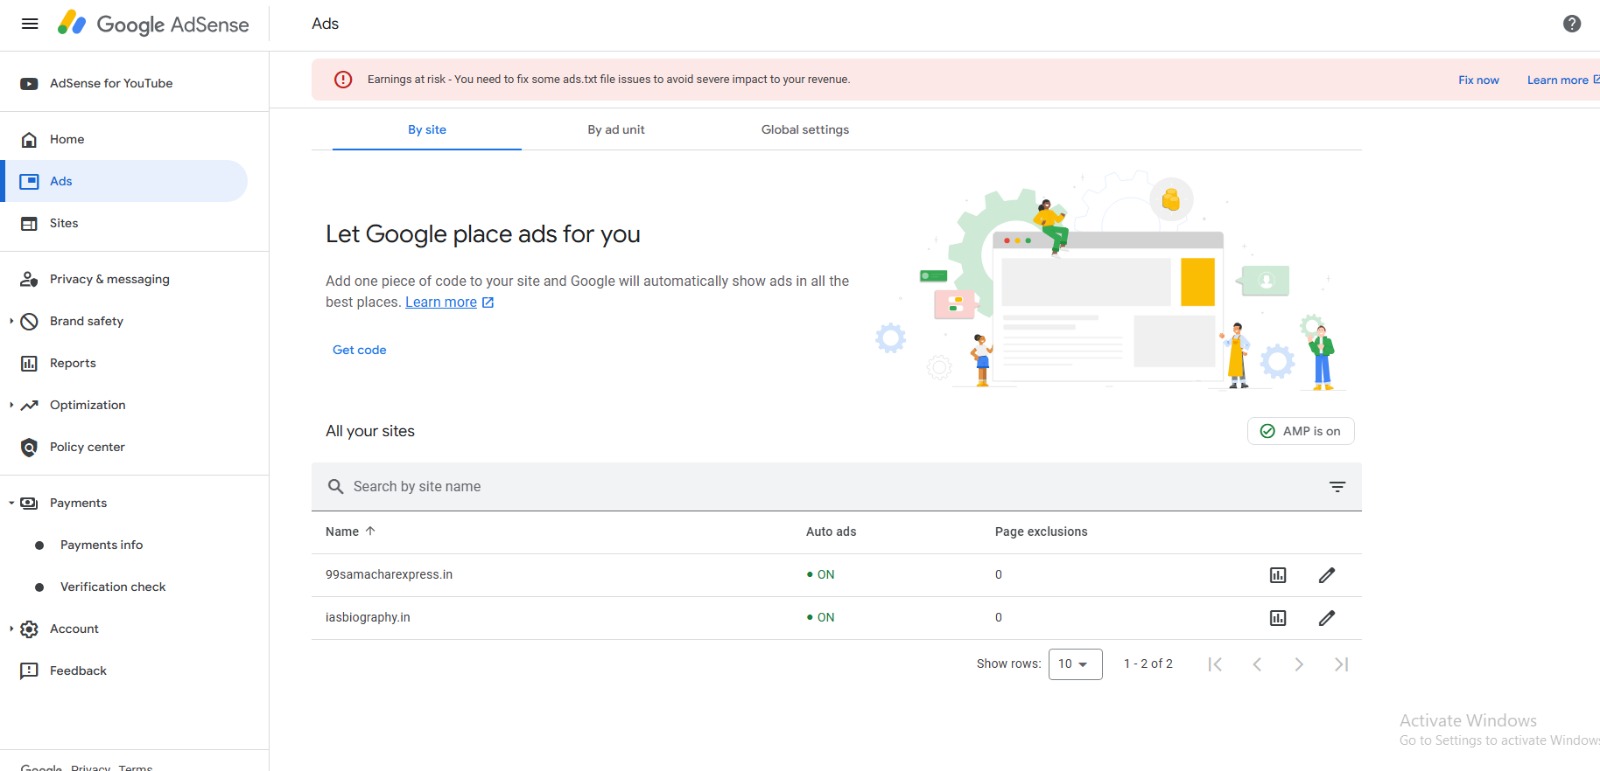Go to next page of results
This screenshot has height=771, width=1600.
[1299, 665]
